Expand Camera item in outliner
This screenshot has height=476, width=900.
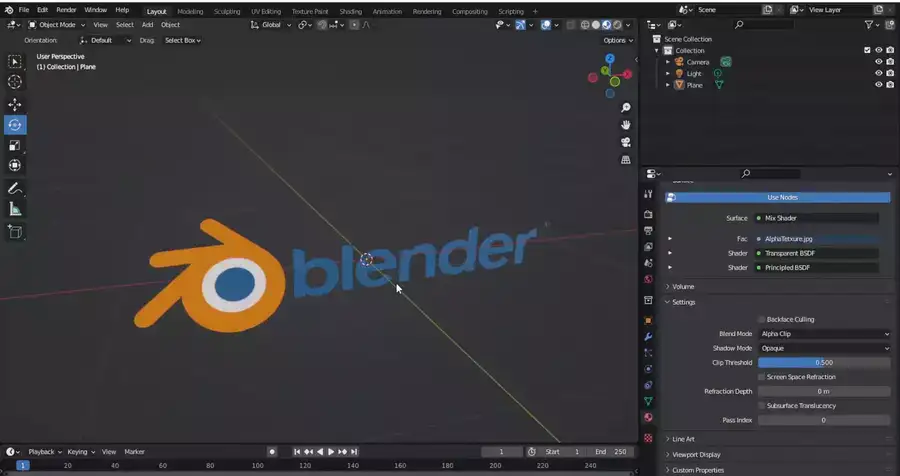[668, 62]
